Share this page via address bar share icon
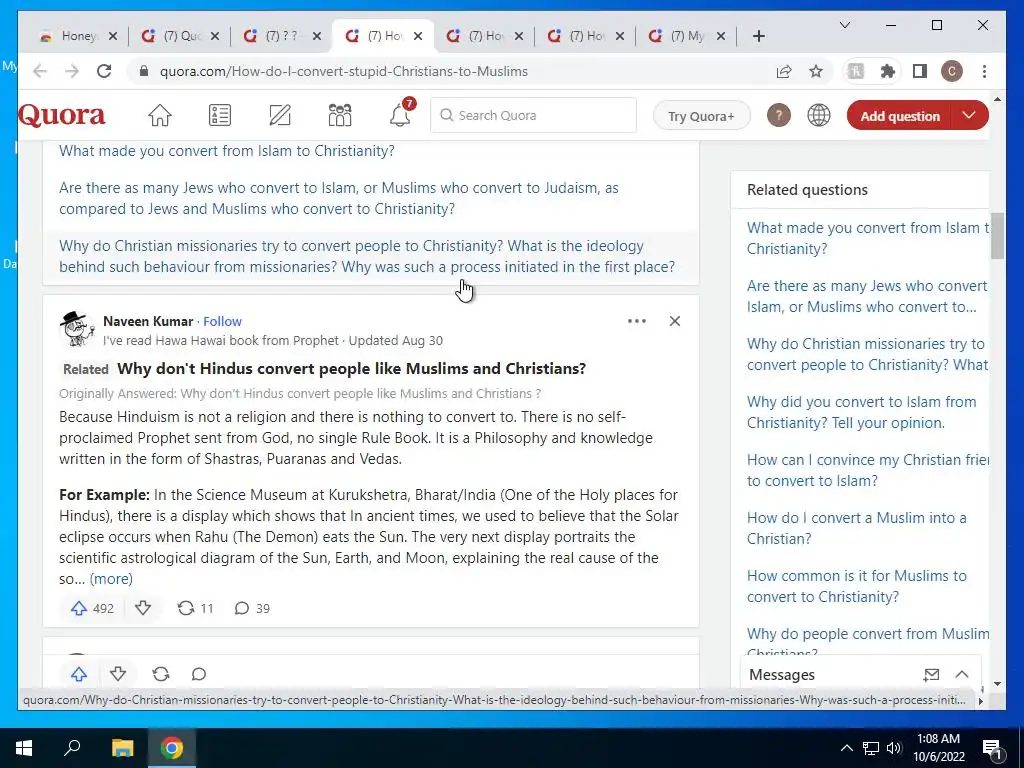Image resolution: width=1024 pixels, height=768 pixels. 784,71
